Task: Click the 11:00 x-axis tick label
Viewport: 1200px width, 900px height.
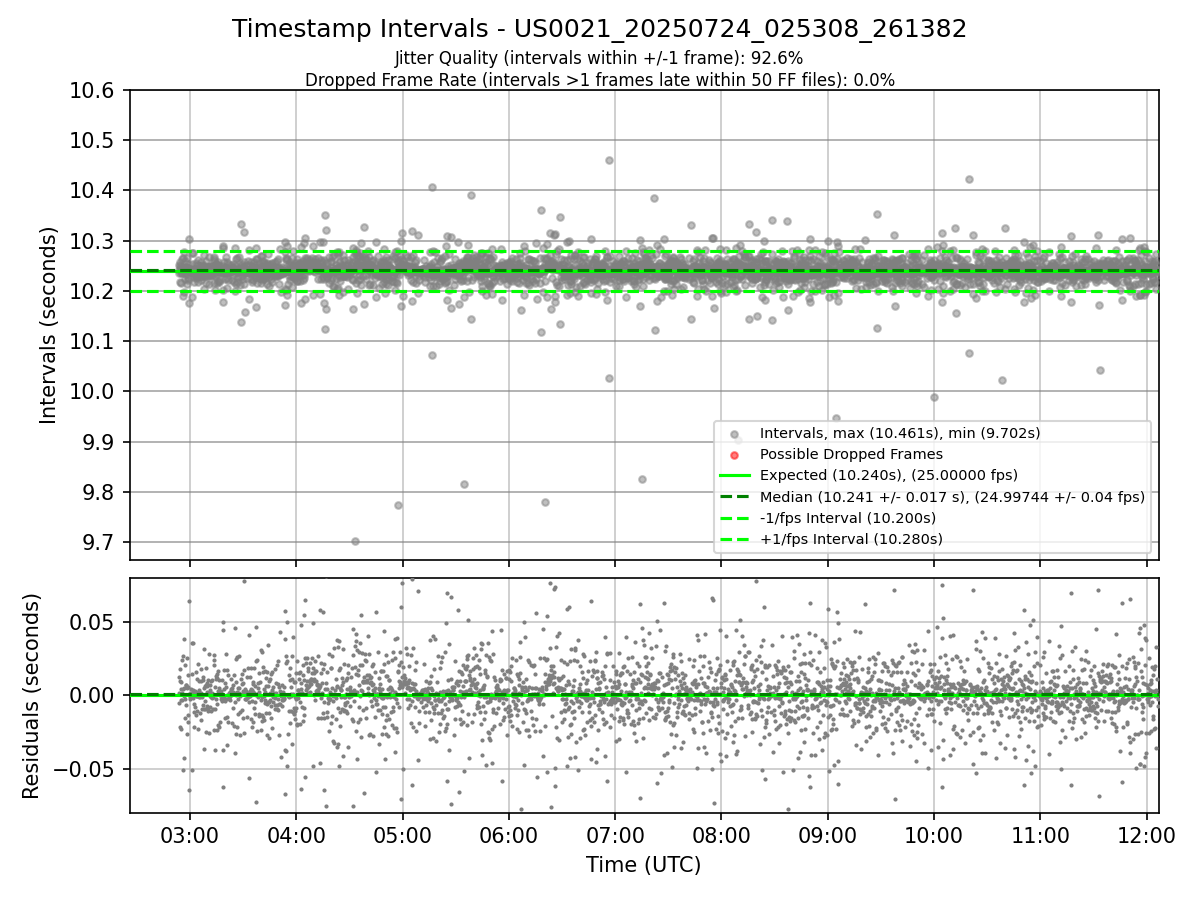Action: click(x=1040, y=834)
